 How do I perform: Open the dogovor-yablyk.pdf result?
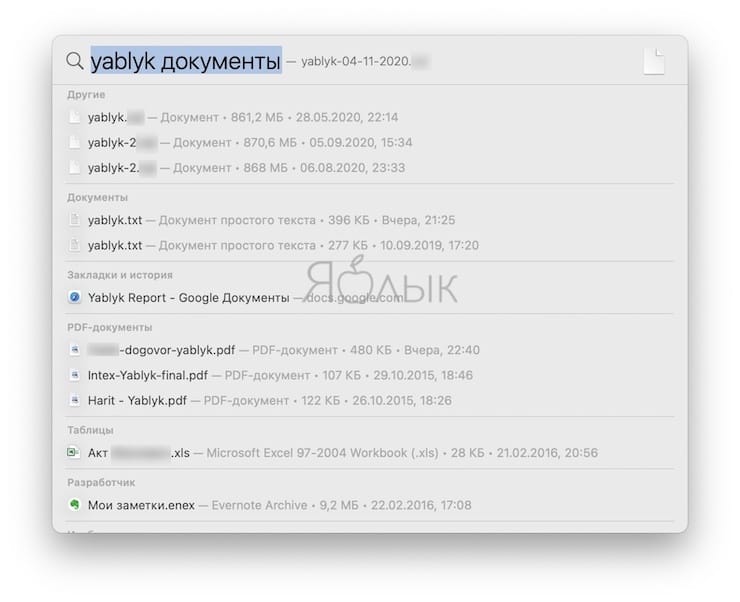(x=370, y=350)
